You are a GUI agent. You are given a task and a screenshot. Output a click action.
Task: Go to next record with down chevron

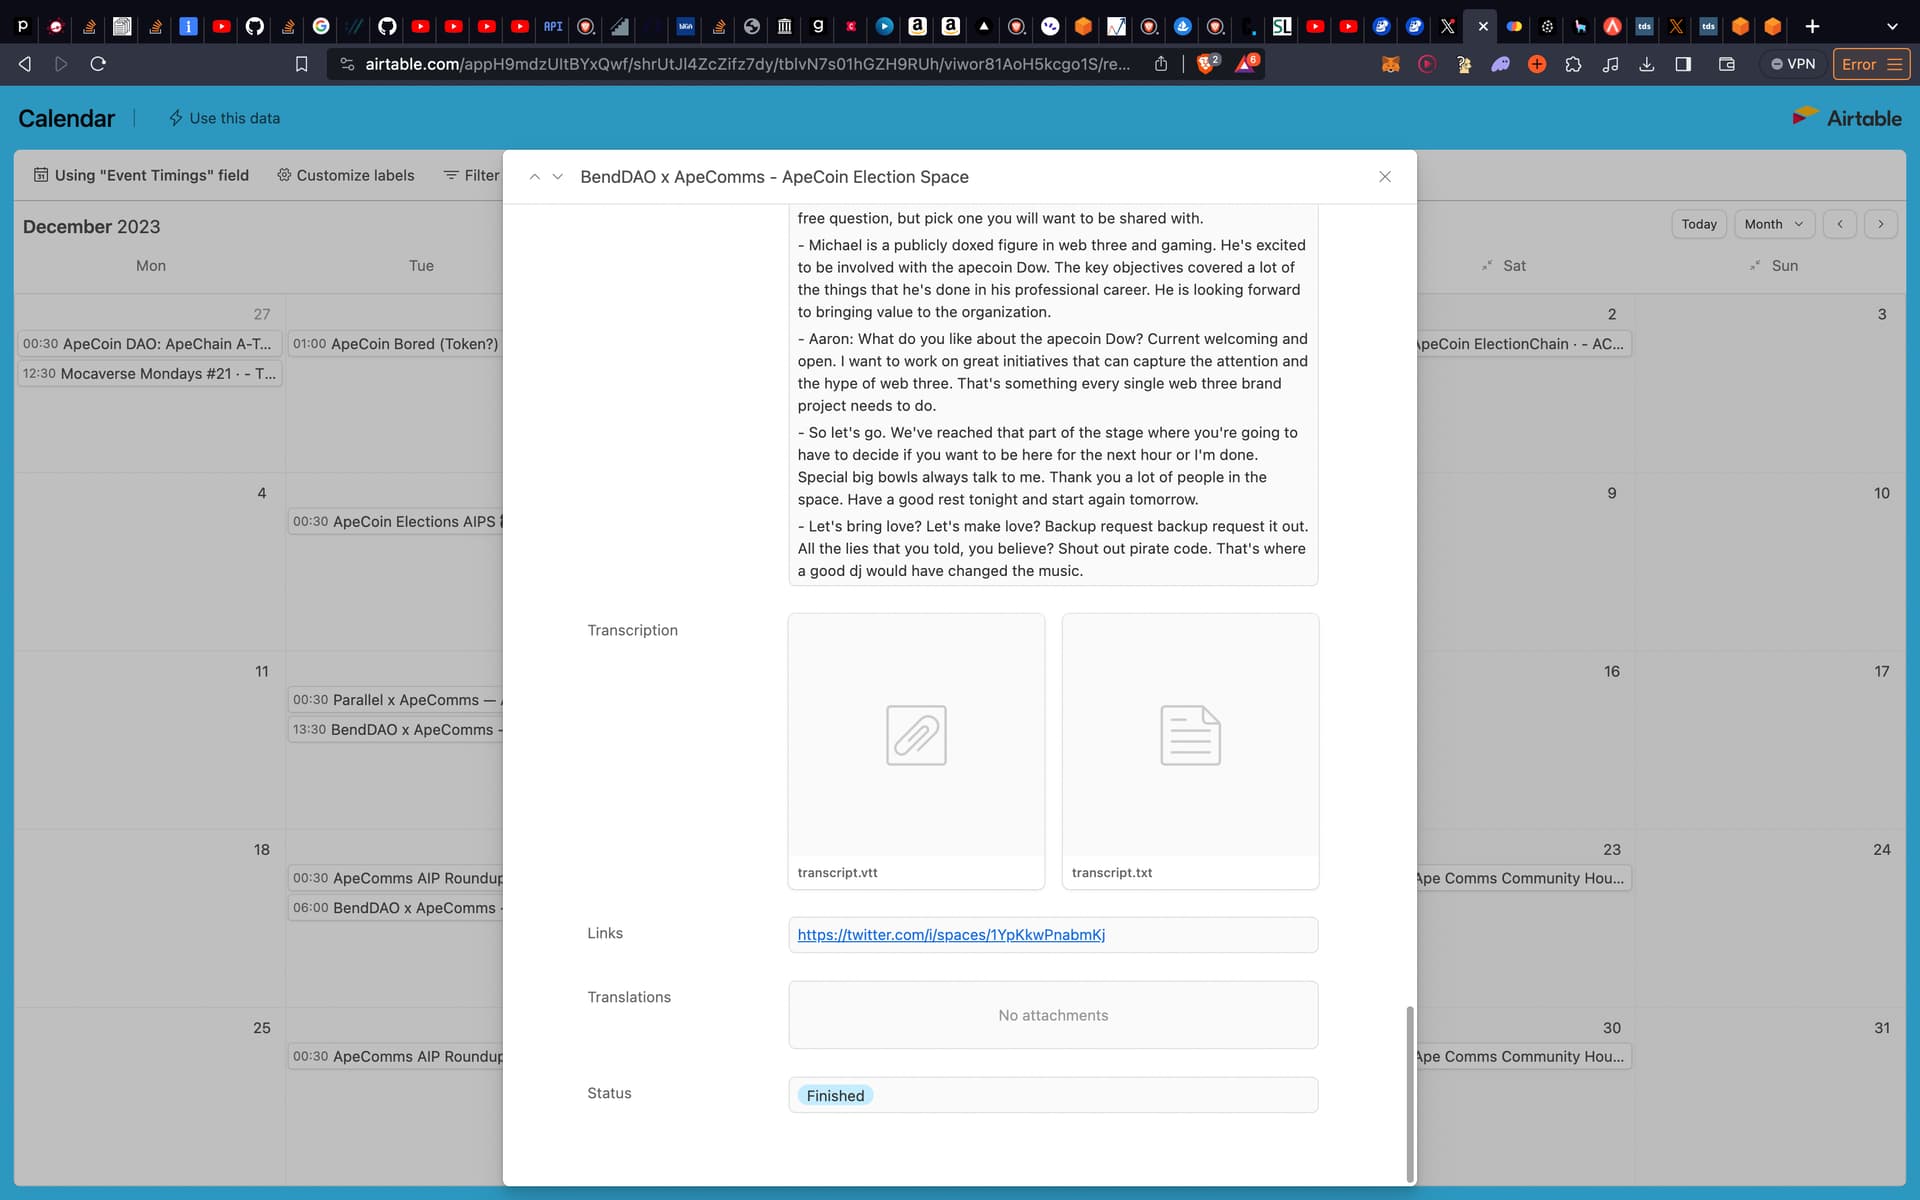pos(558,177)
